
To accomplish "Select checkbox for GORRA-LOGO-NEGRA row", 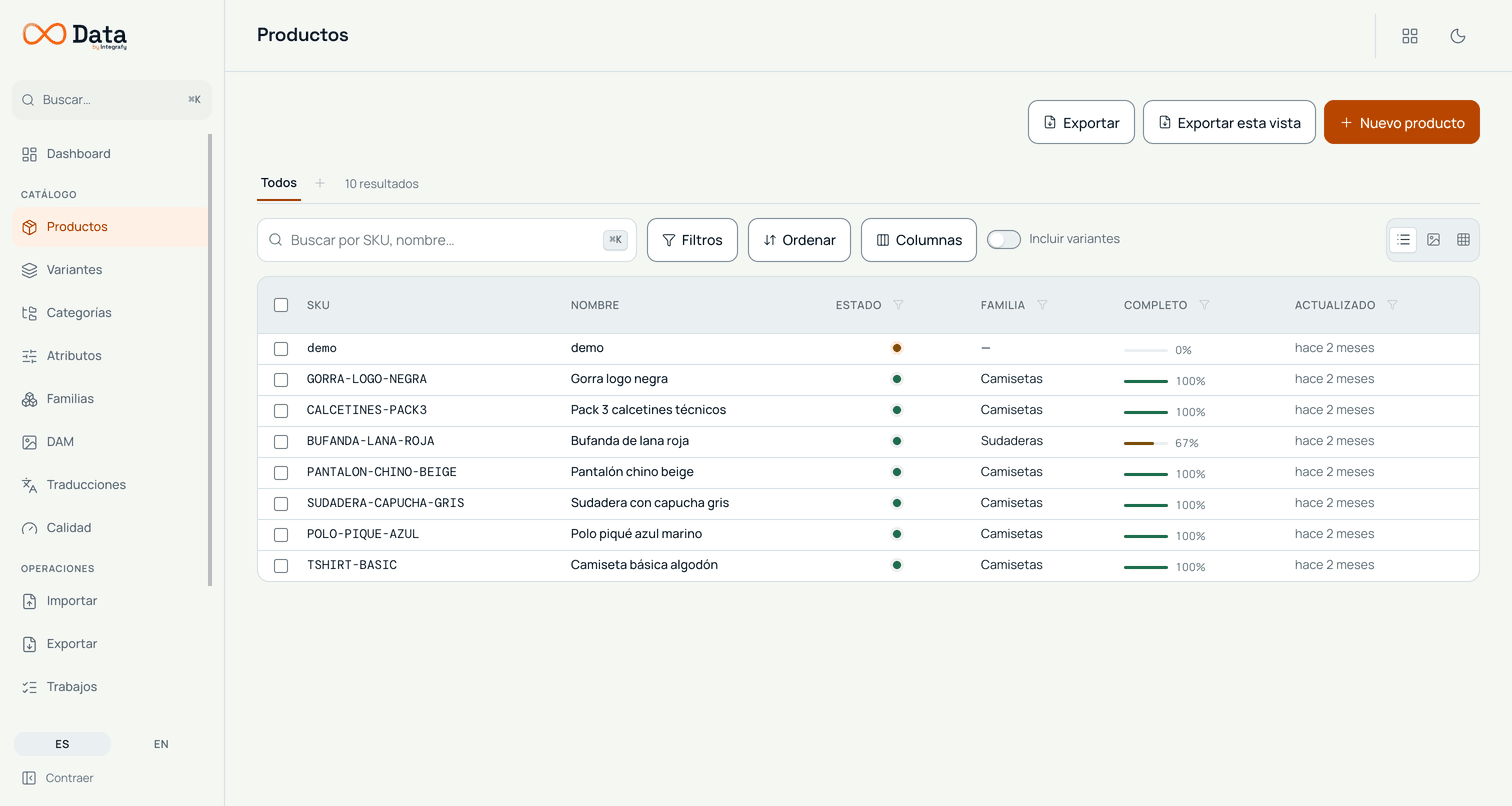I will pos(281,380).
